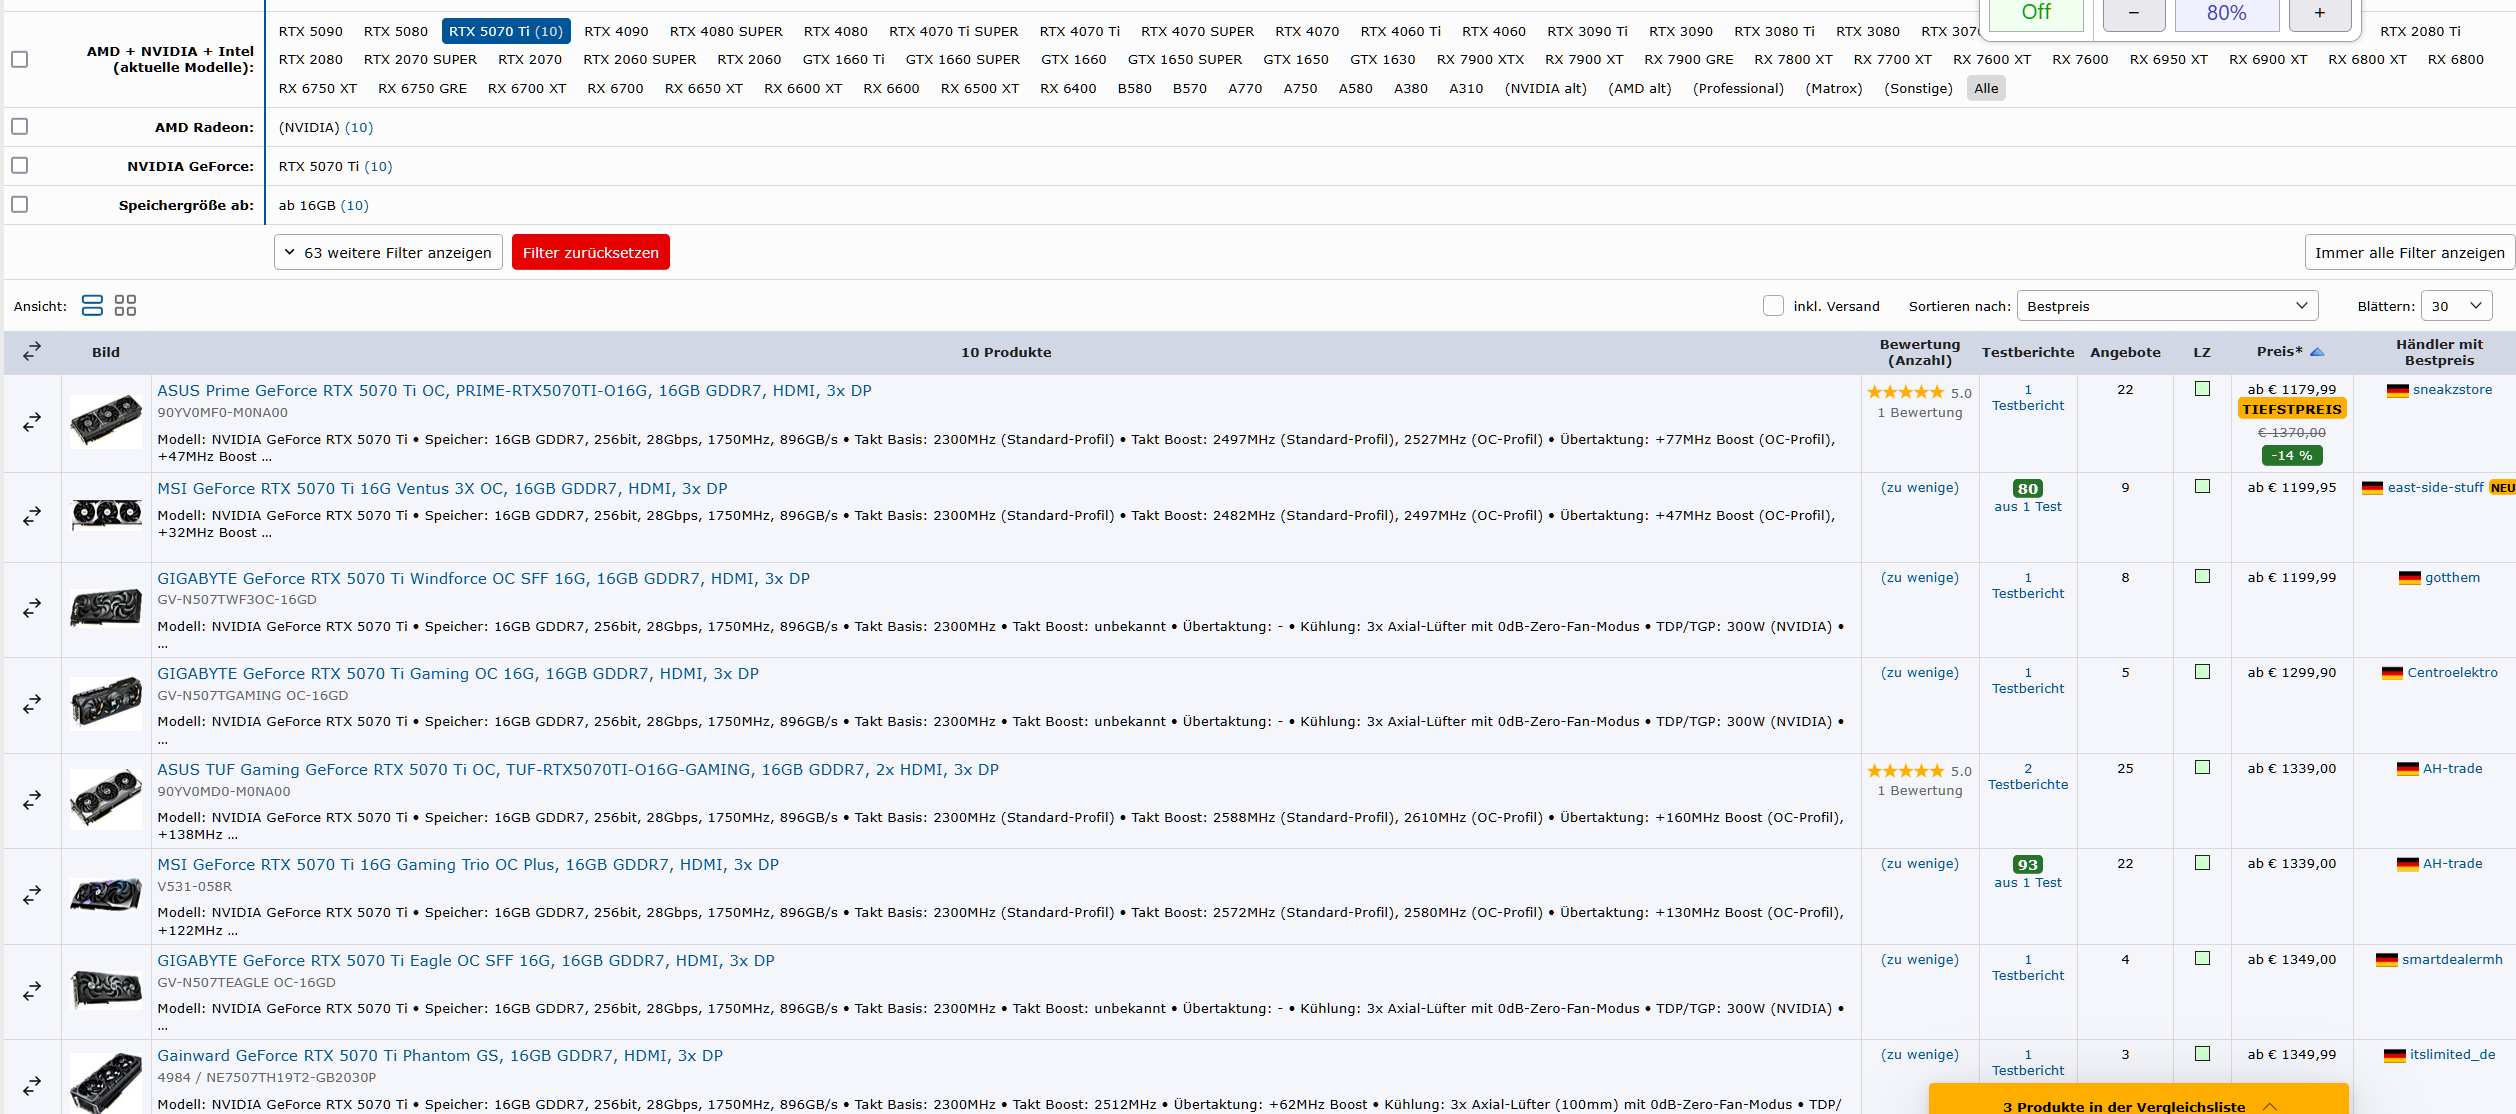
Task: Open MSI Ventus 3X OC product thumbnail
Action: click(x=106, y=514)
